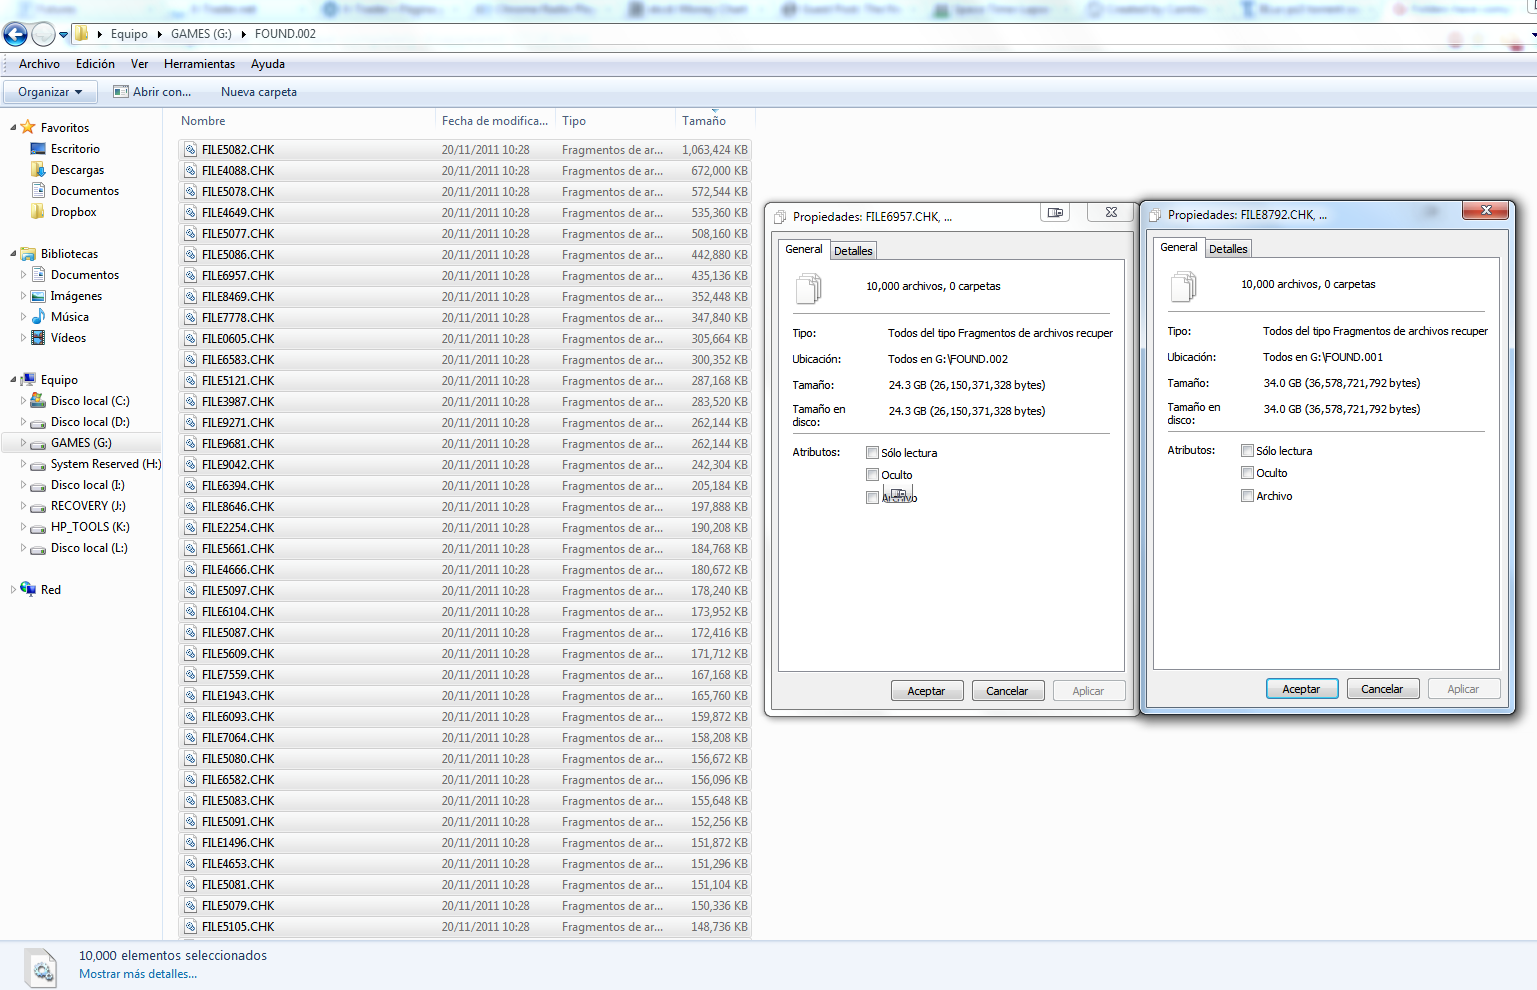Open Dropbox folder in sidebar
This screenshot has width=1537, height=990.
(73, 211)
